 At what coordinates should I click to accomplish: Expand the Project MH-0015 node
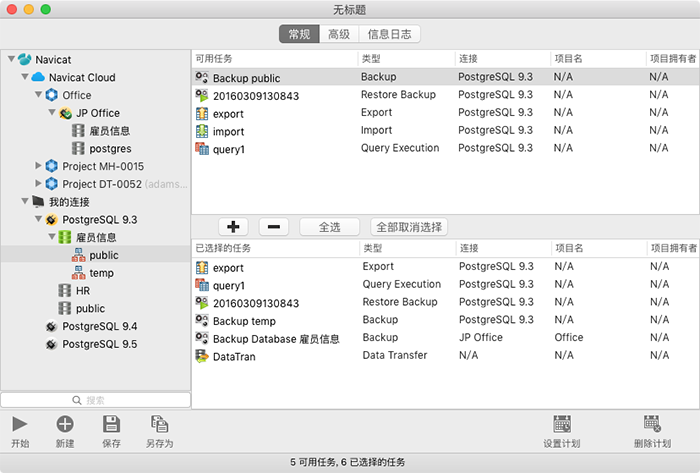tap(39, 166)
